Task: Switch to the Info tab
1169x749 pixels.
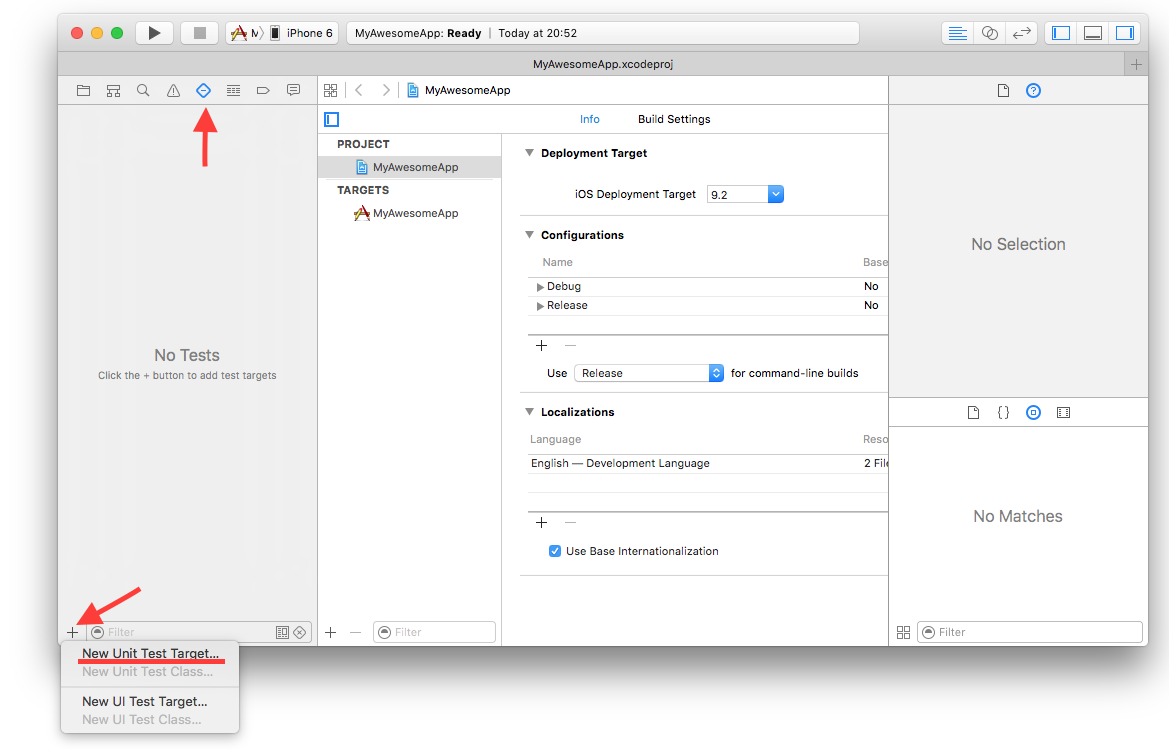Action: click(590, 119)
